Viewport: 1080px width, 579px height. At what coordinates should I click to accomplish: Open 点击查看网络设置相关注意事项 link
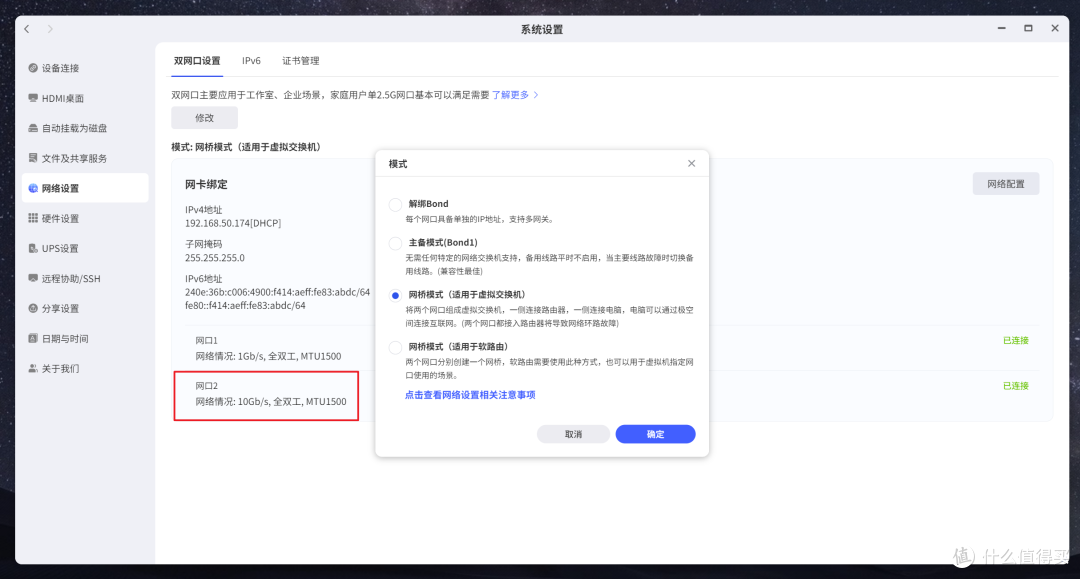(470, 395)
